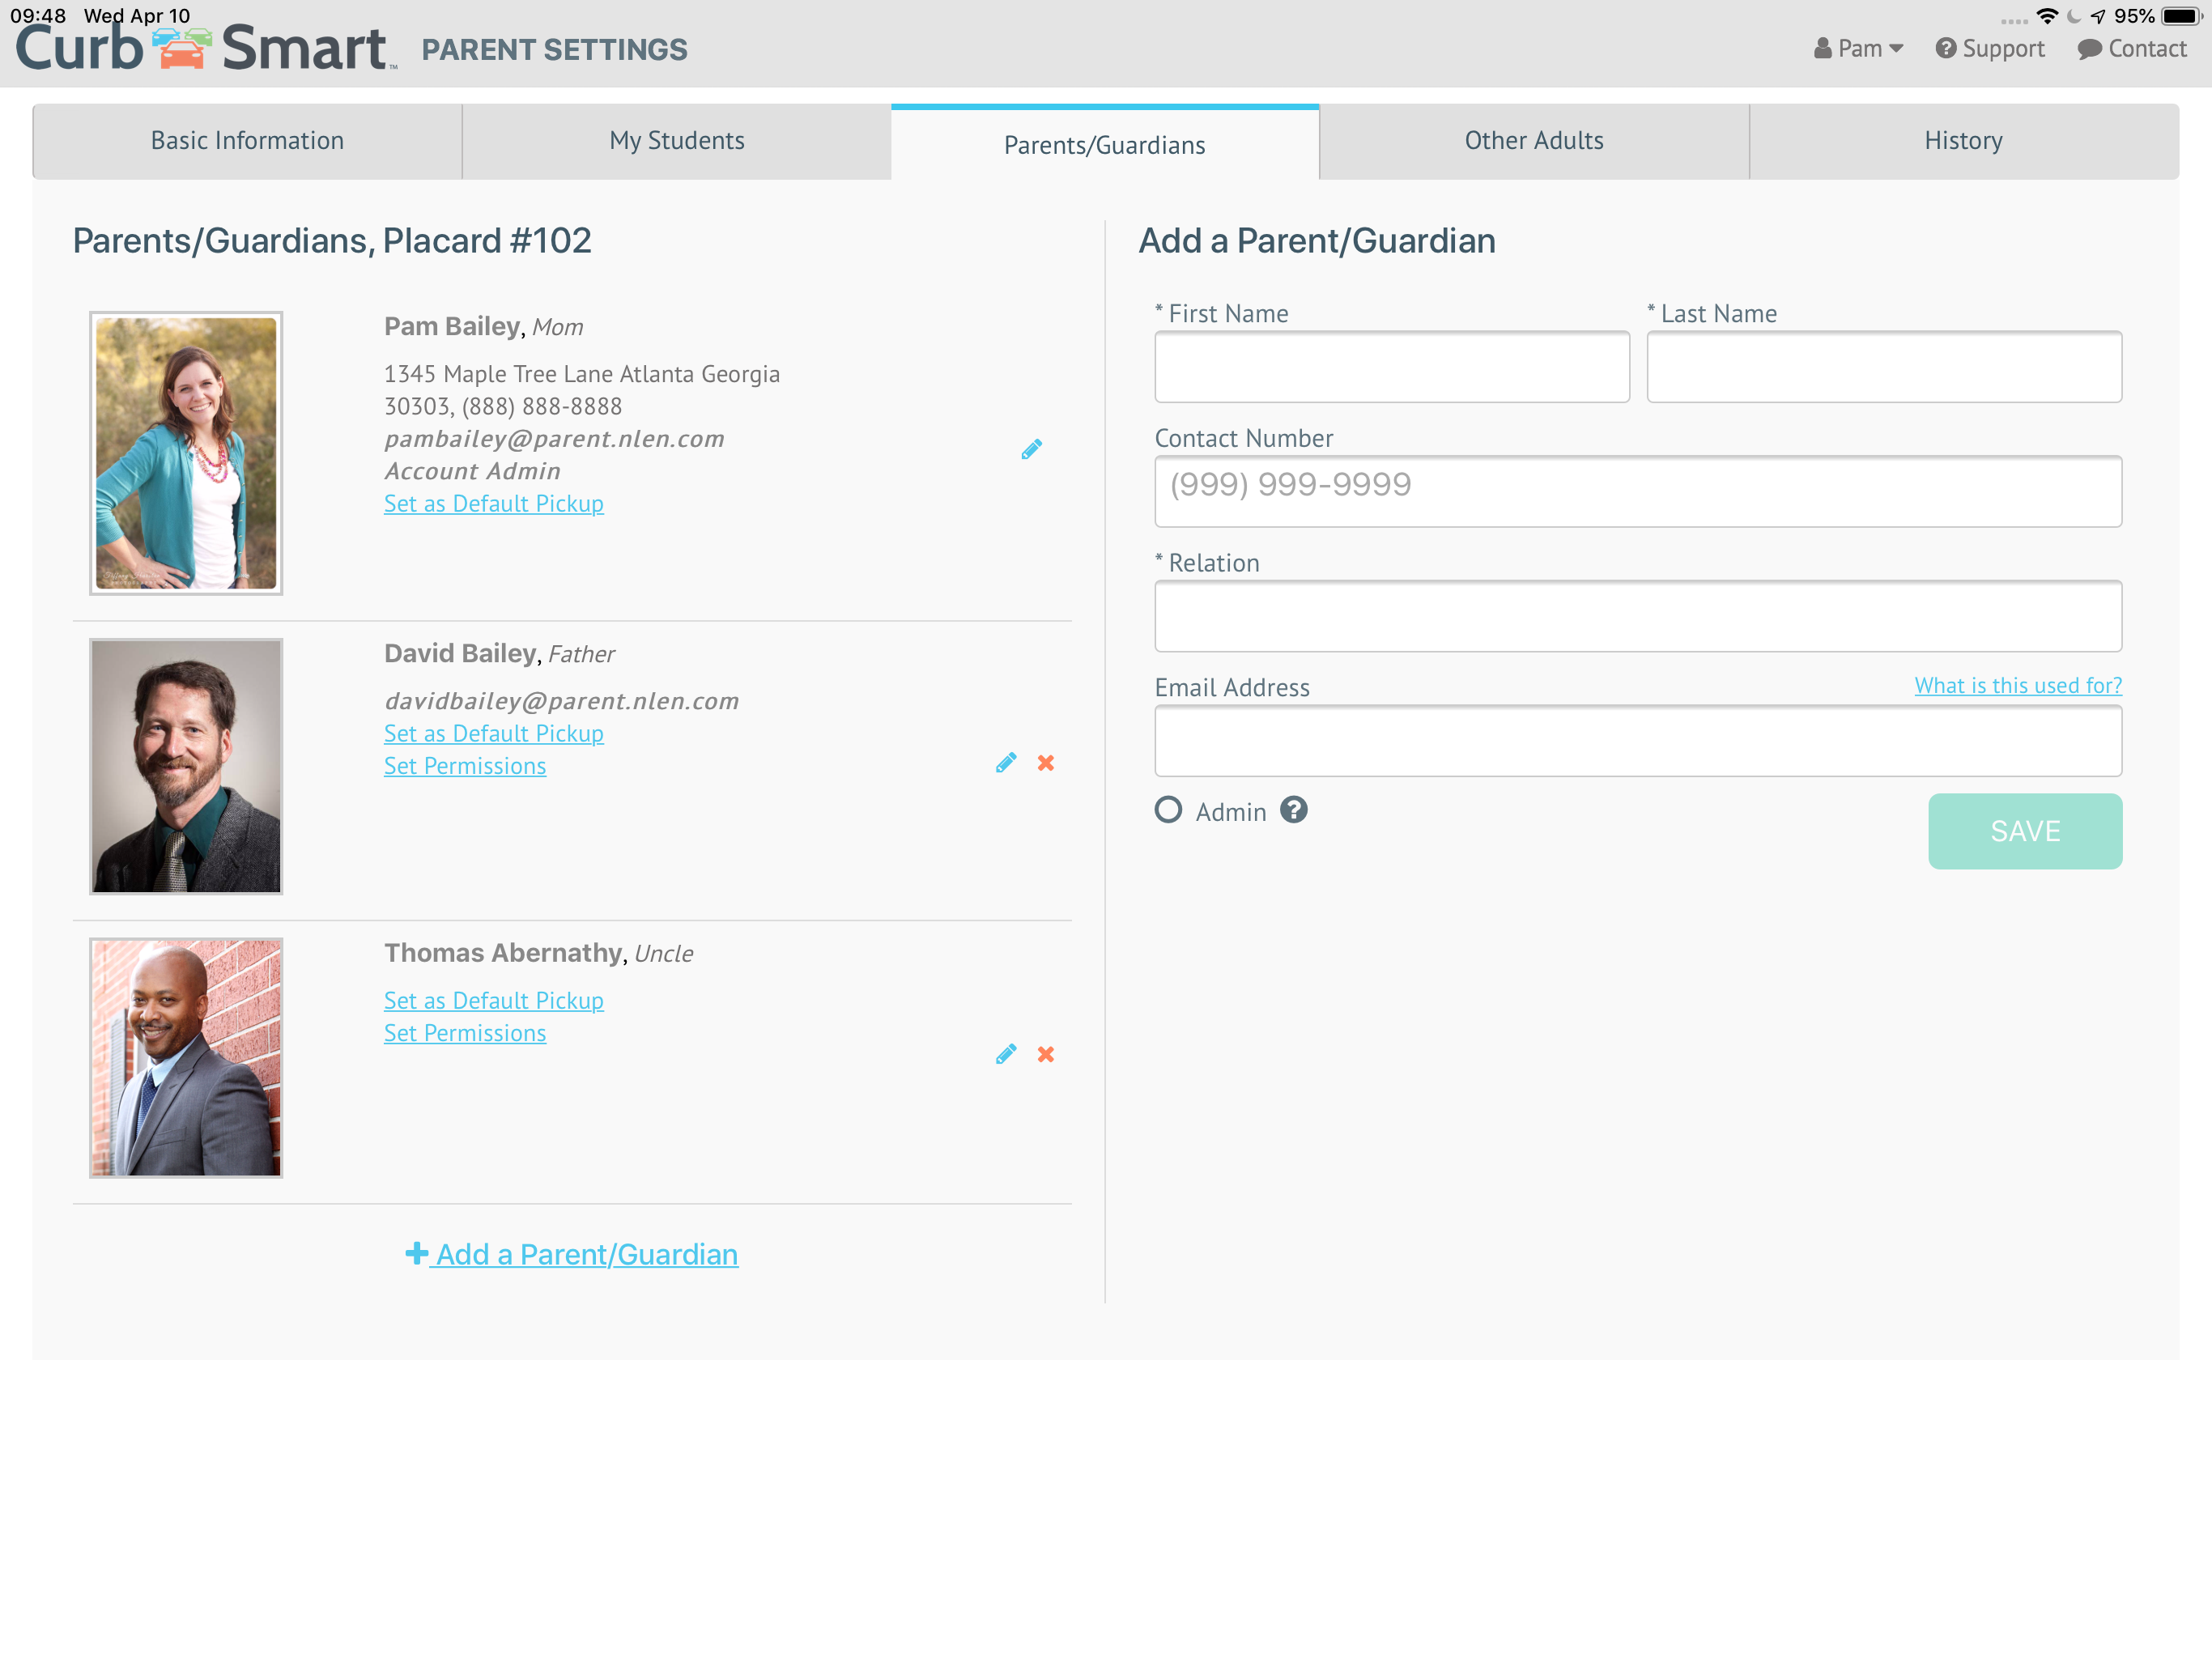Open Set Permissions for David Bailey
The height and width of the screenshot is (1658, 2212).
coord(465,766)
